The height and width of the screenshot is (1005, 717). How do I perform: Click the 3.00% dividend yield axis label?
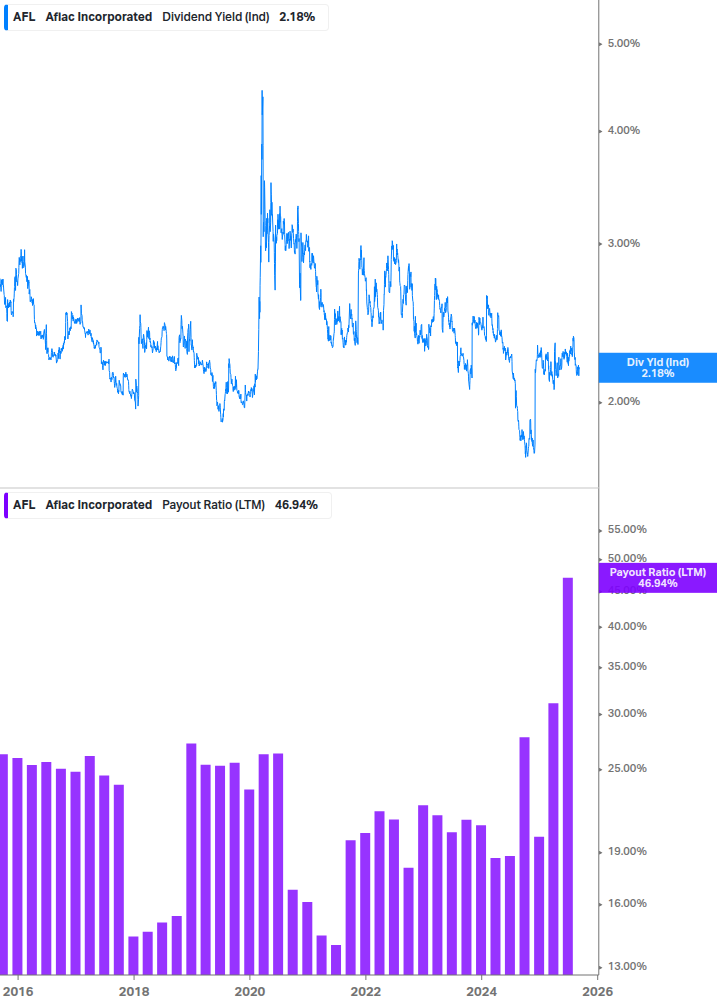pyautogui.click(x=623, y=244)
